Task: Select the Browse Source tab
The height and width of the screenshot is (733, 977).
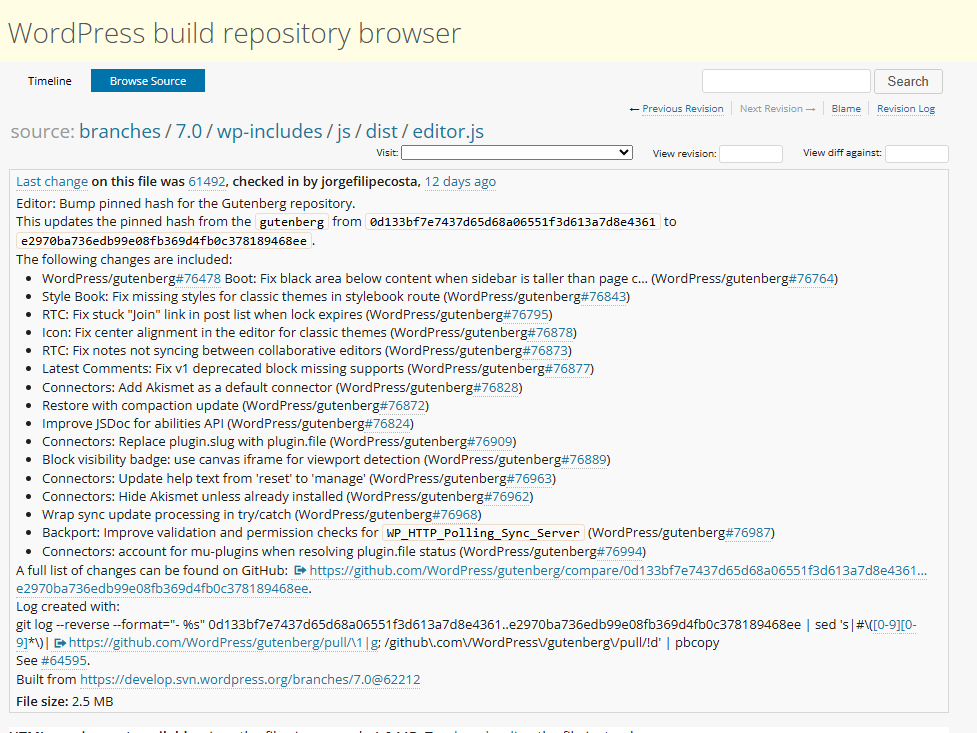Action: coord(148,81)
